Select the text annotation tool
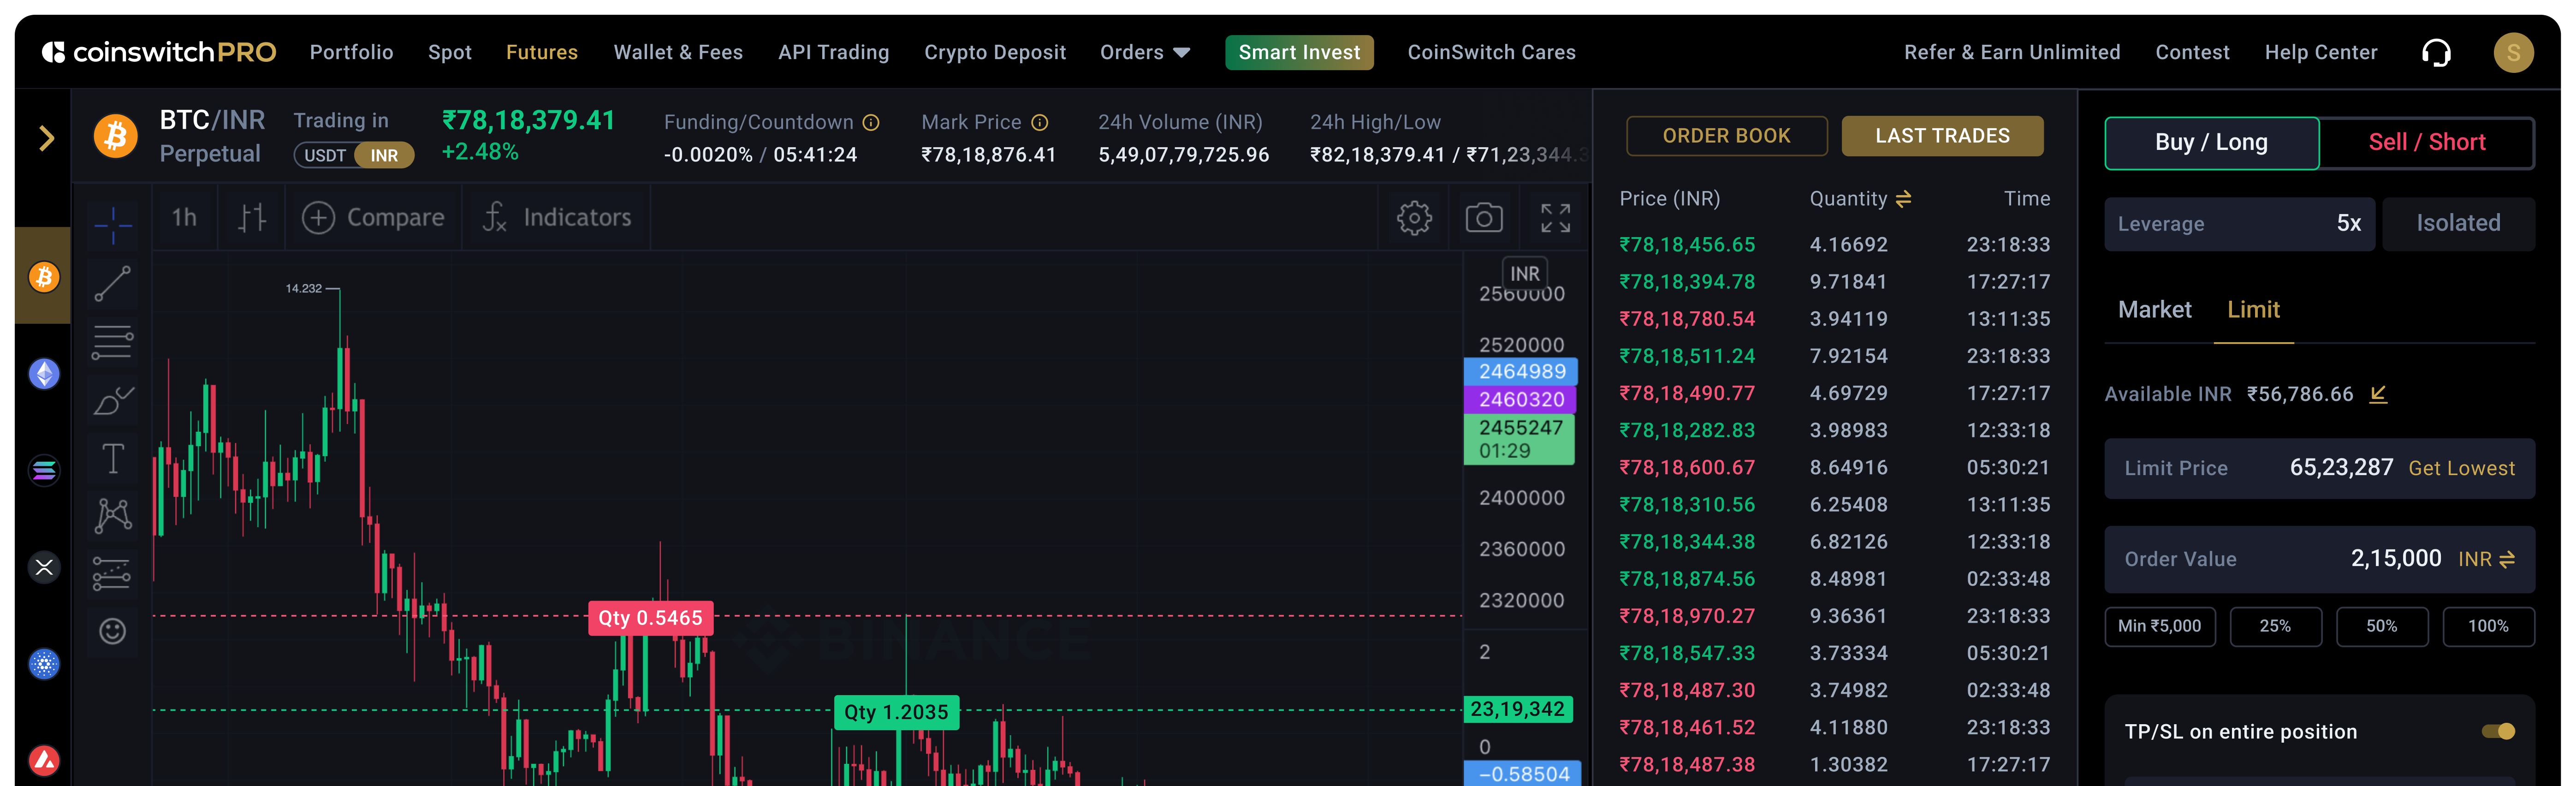The width and height of the screenshot is (2576, 786). click(x=112, y=459)
